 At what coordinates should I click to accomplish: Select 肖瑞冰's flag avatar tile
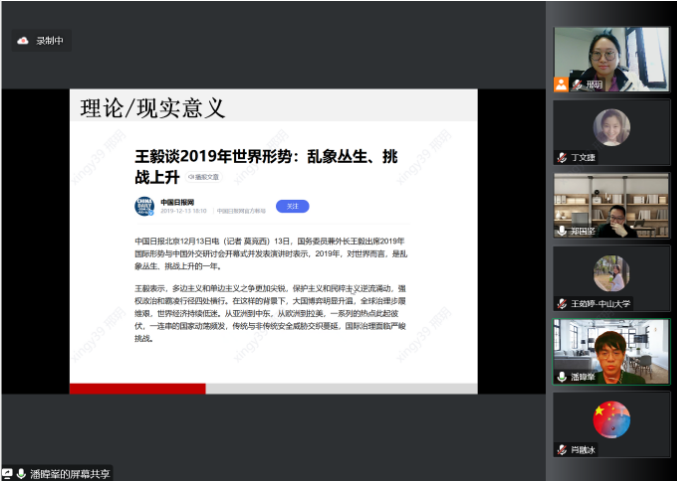click(611, 420)
